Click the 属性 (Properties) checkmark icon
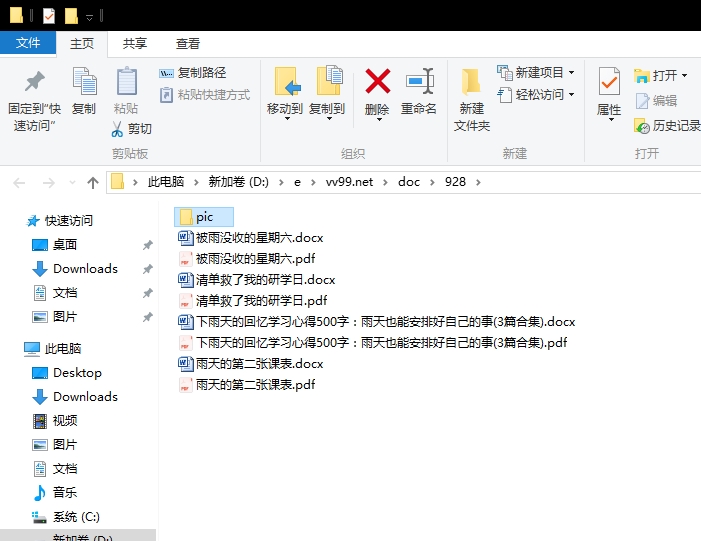This screenshot has height=541, width=701. coord(609,81)
